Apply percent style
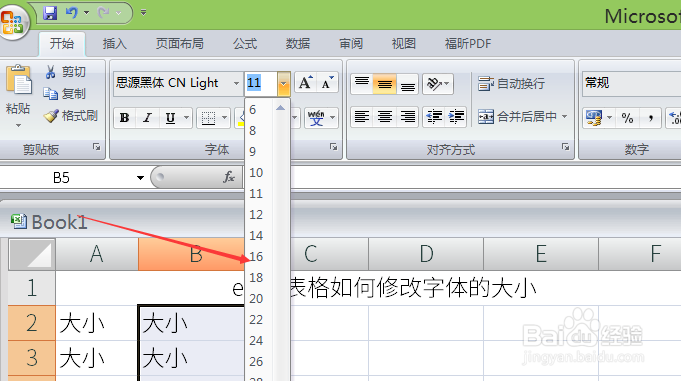681x381 pixels. coord(627,118)
